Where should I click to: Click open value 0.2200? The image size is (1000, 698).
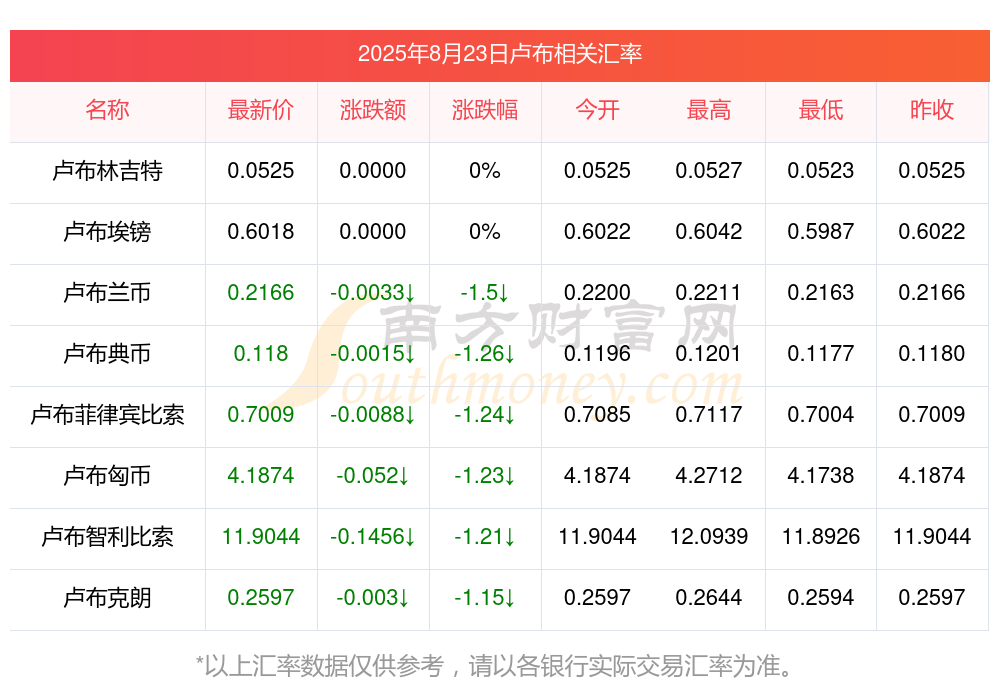(x=597, y=292)
